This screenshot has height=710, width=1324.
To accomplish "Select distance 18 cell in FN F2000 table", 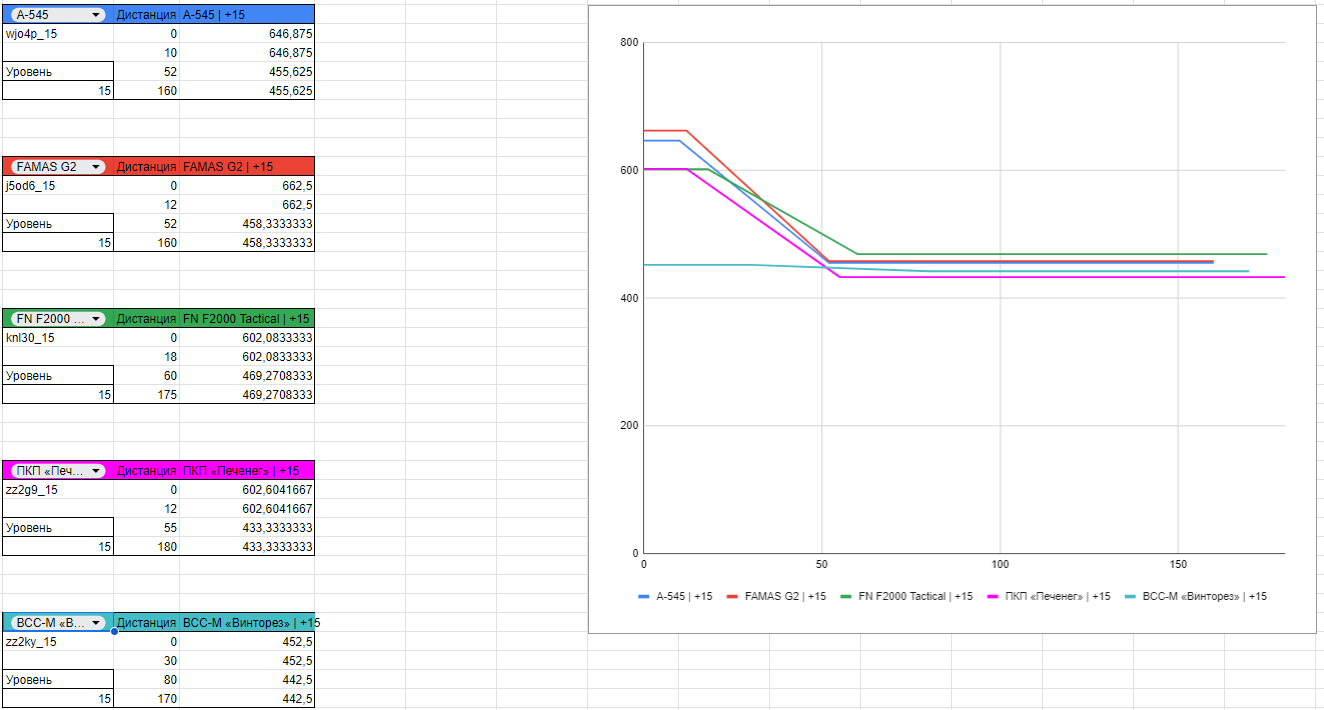I will coord(147,357).
